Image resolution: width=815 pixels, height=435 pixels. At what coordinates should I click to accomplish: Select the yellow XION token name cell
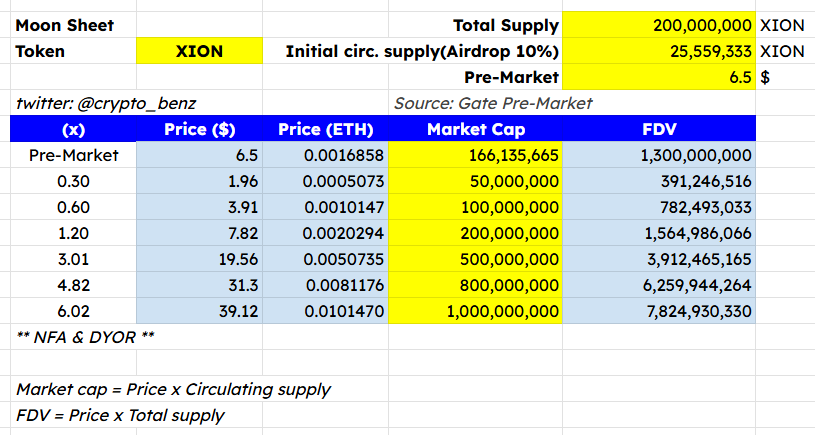pos(200,51)
